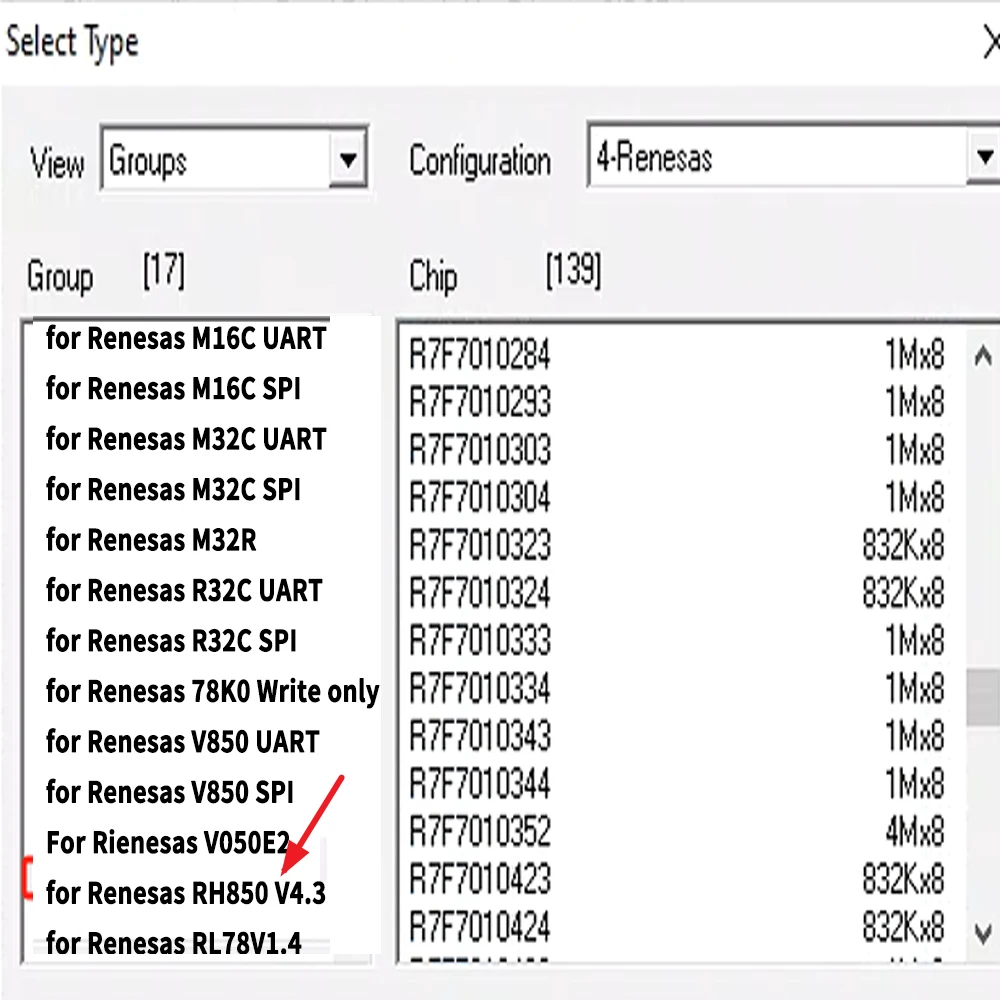Select the group for Renesas M32R
Screen dimensions: 1000x1000
tap(150, 540)
